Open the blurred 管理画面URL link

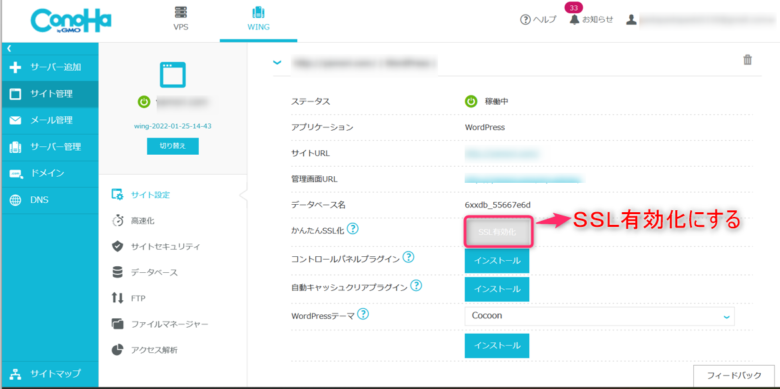[x=524, y=179]
